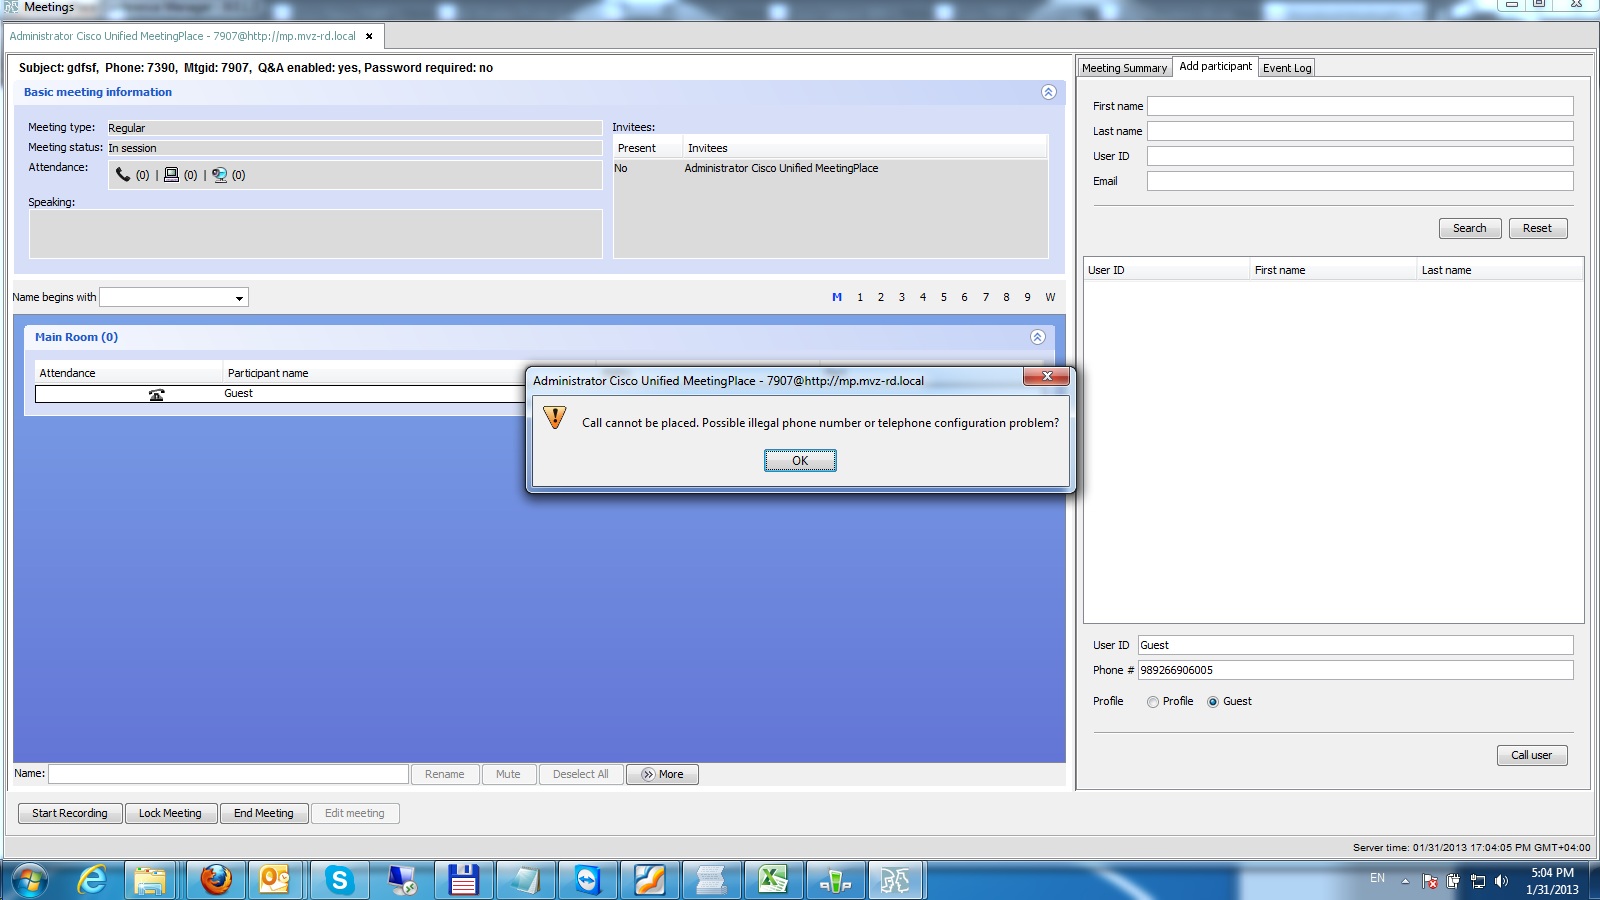Select room 1 in room list

pyautogui.click(x=860, y=297)
